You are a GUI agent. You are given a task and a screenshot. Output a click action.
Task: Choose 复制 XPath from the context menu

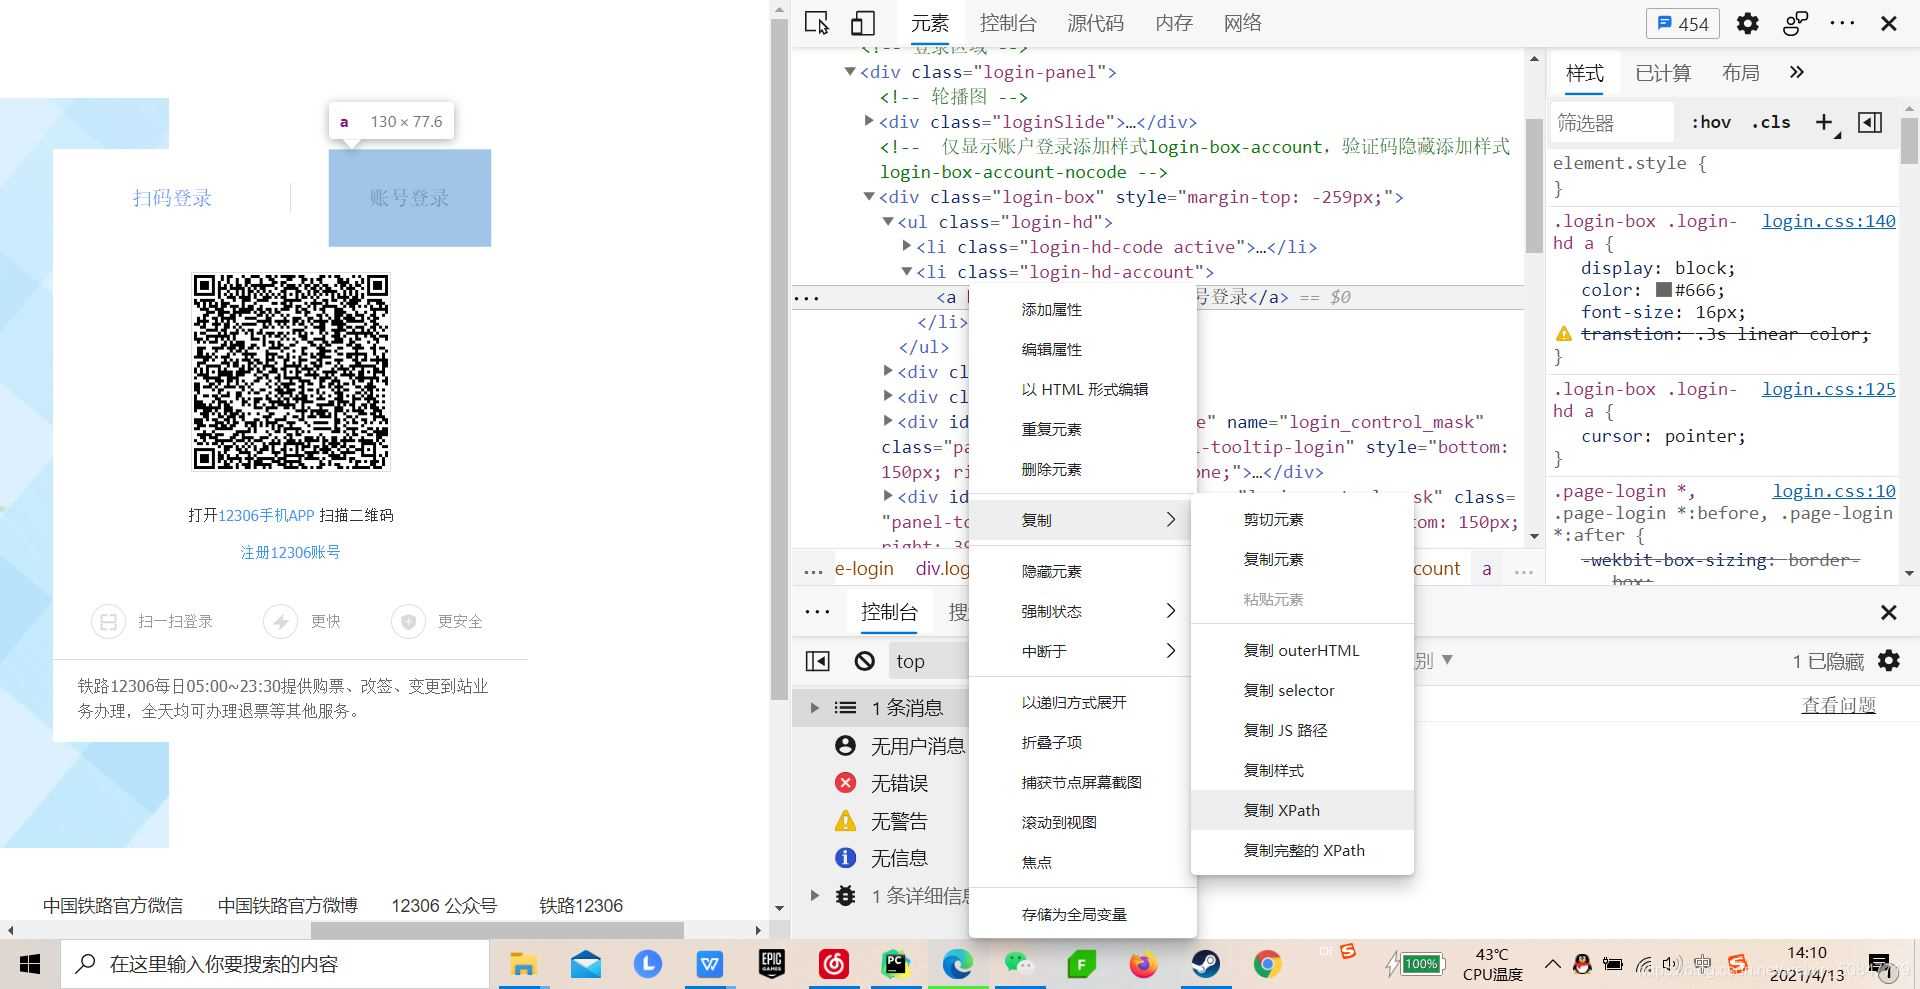(x=1283, y=810)
